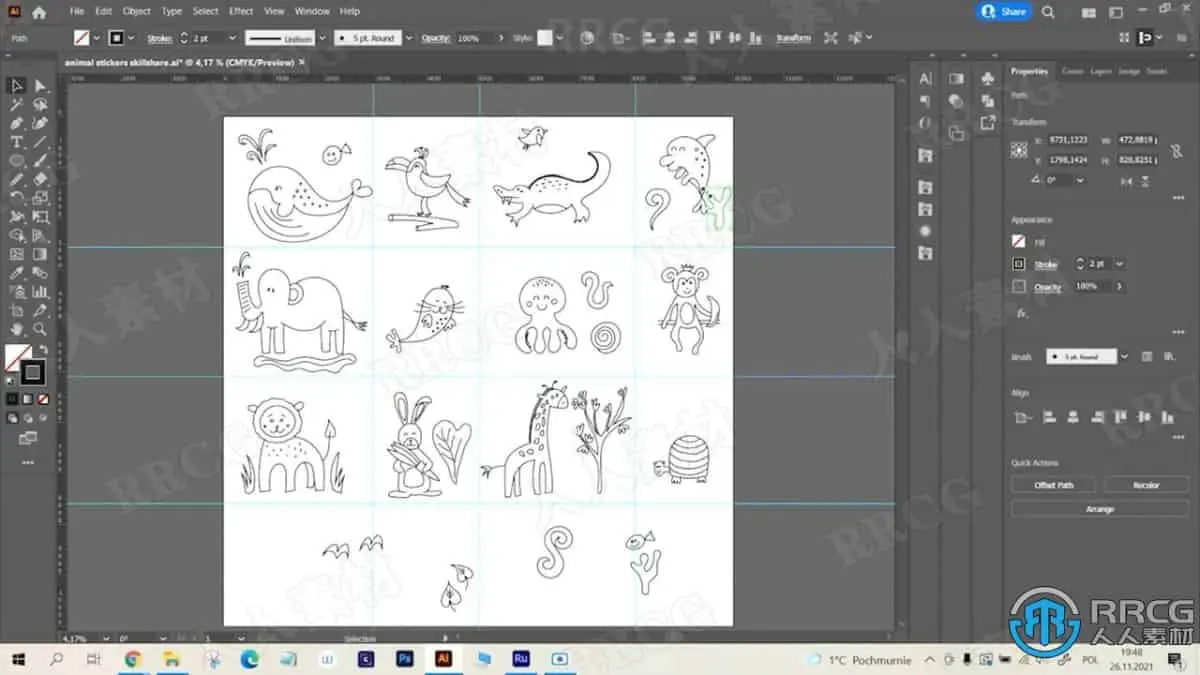Select the Lasso tool
The width and height of the screenshot is (1200, 675).
[40, 104]
